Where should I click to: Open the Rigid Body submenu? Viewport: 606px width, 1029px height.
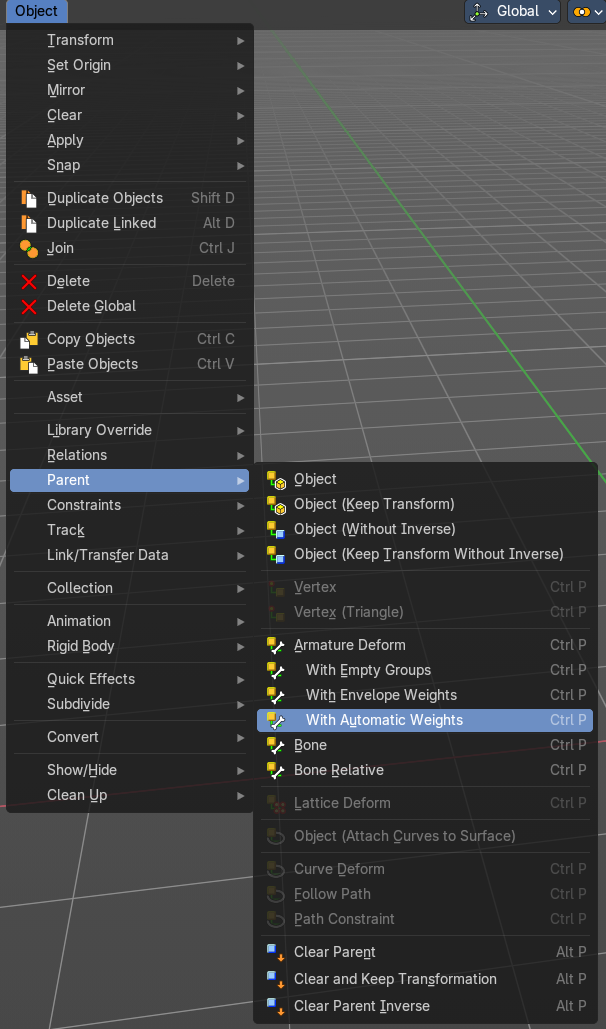[129, 646]
